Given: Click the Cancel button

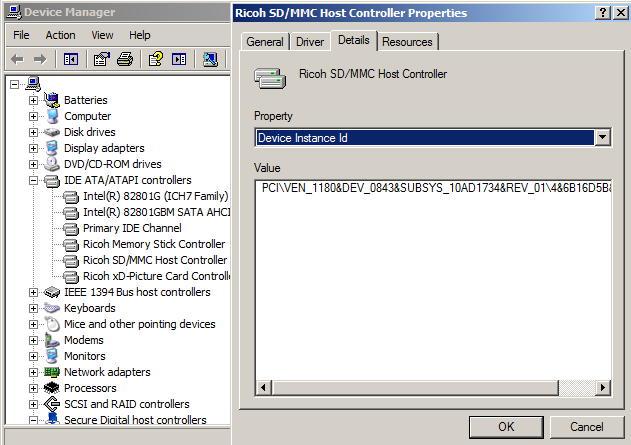Looking at the screenshot, I should click(x=587, y=426).
